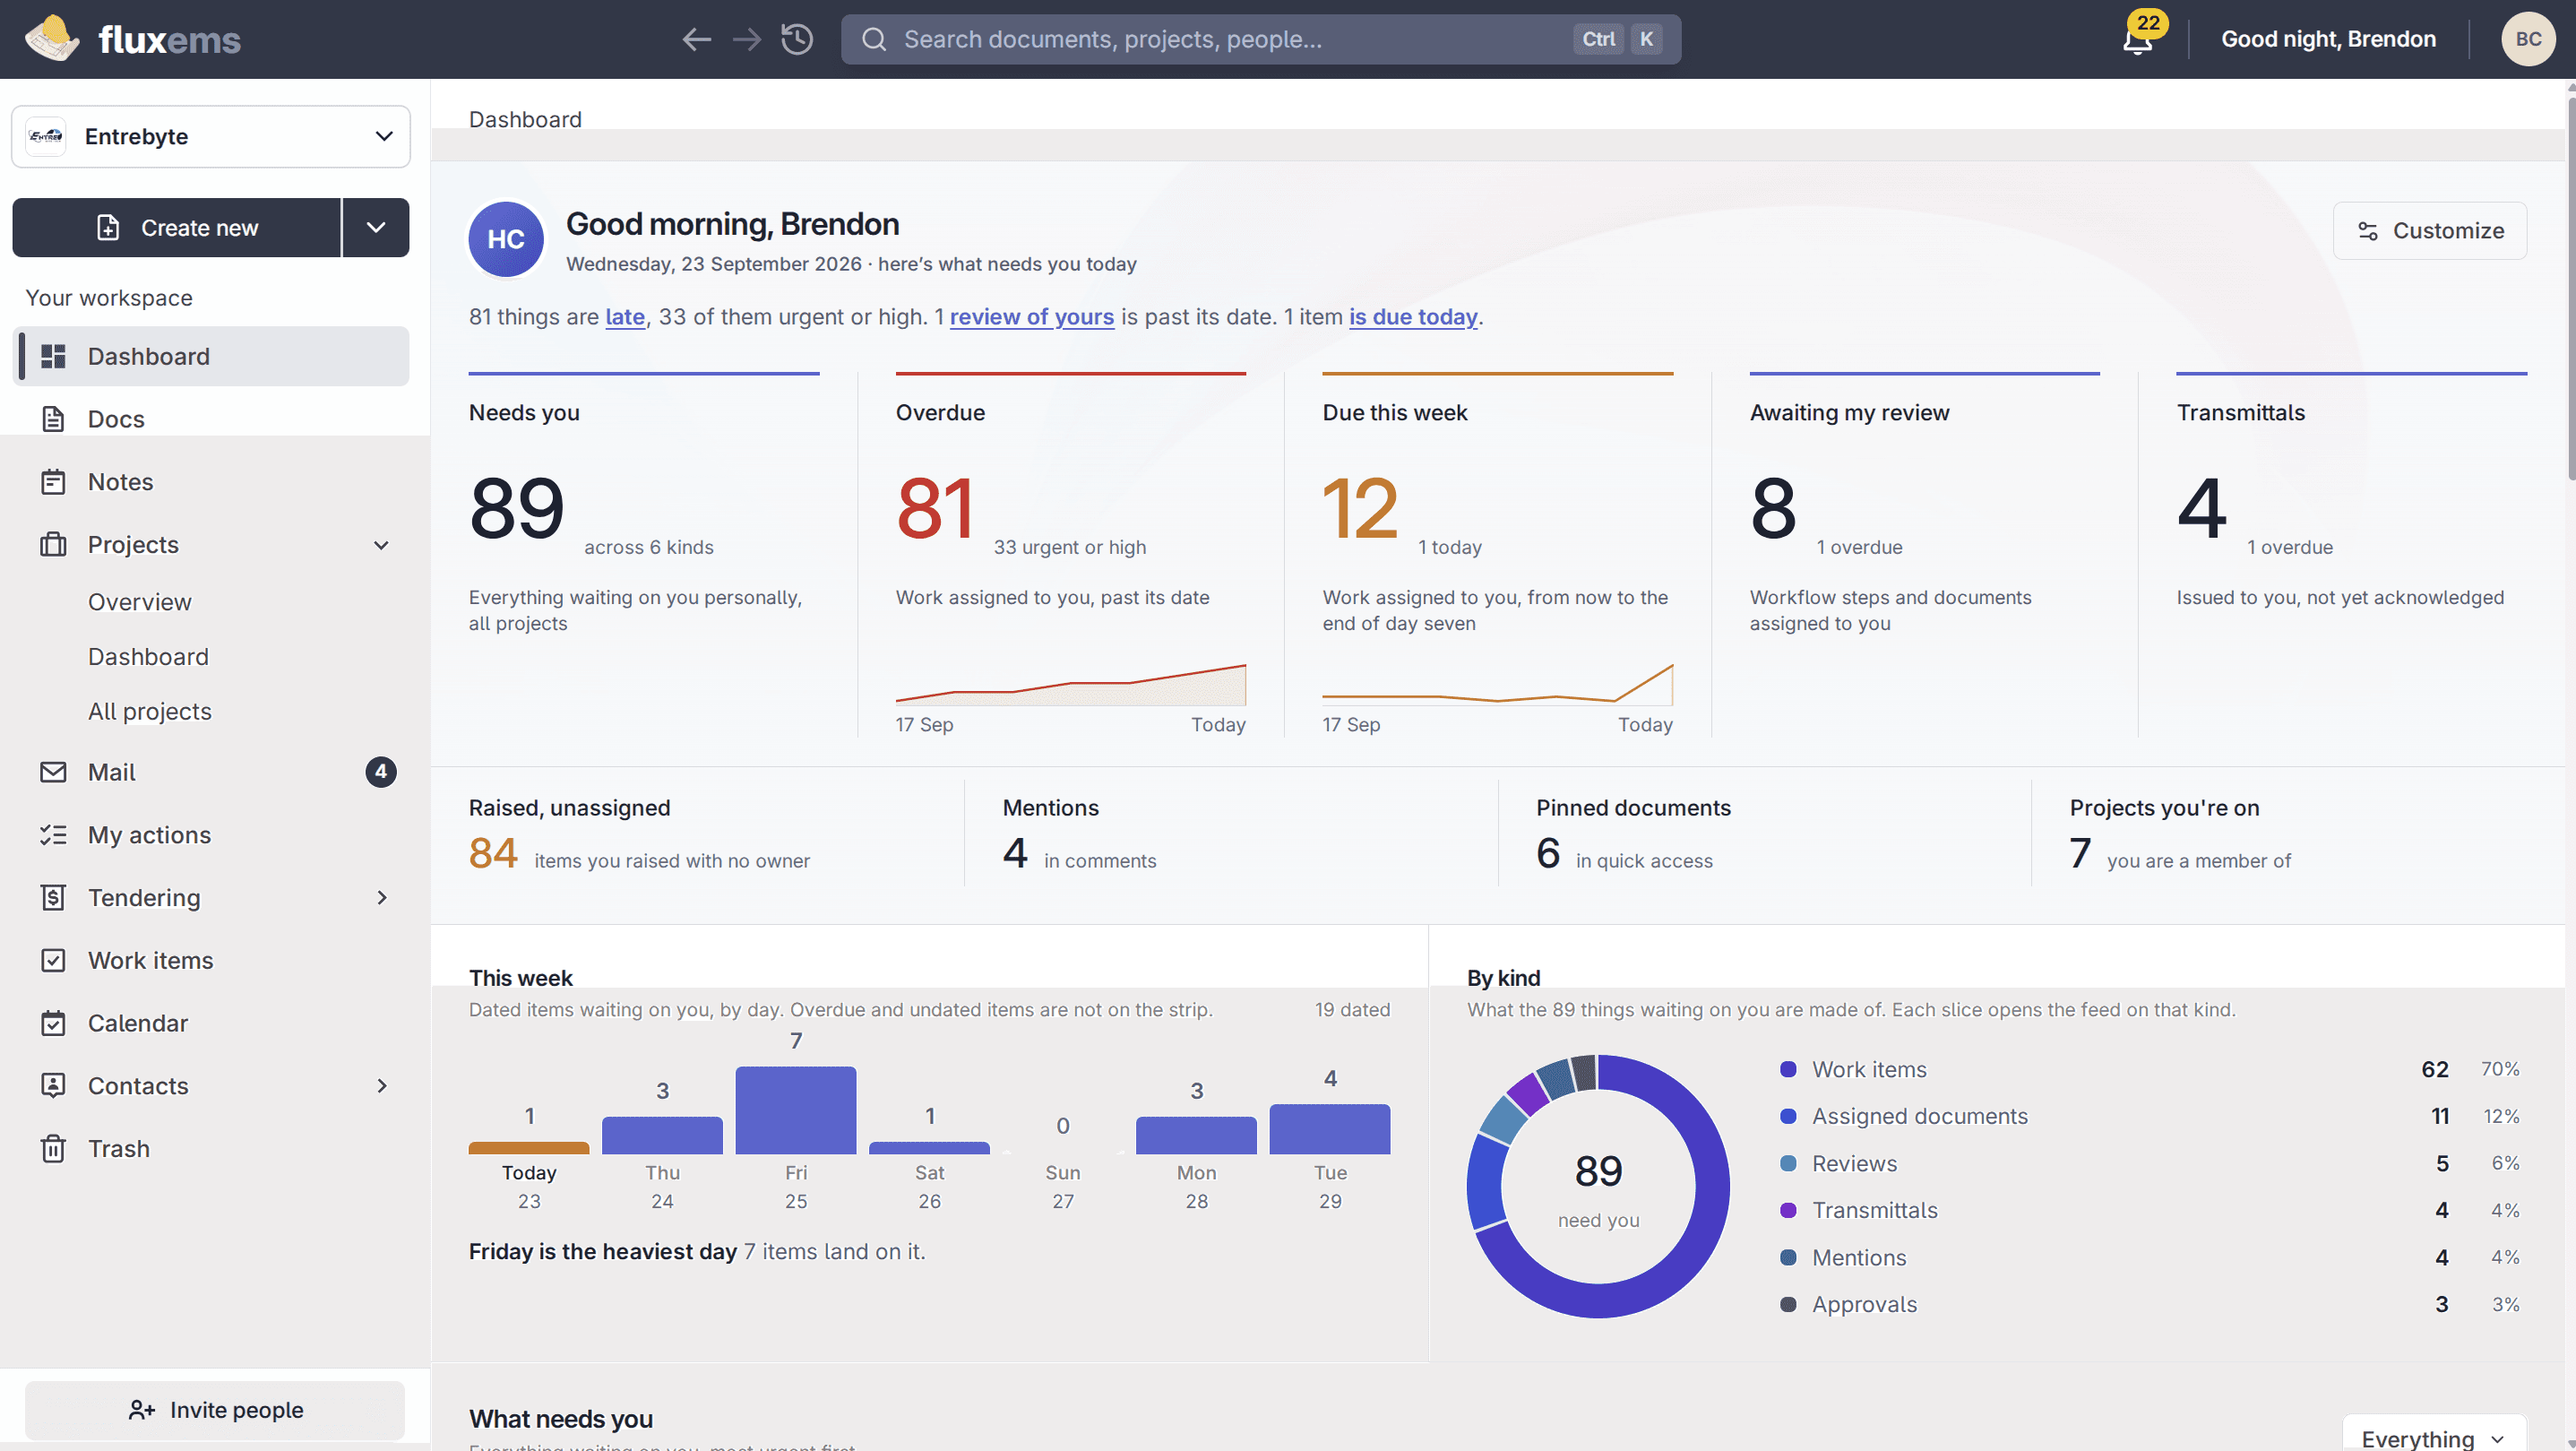The image size is (2576, 1451).
Task: Go forward with the right arrow icon
Action: [x=747, y=39]
